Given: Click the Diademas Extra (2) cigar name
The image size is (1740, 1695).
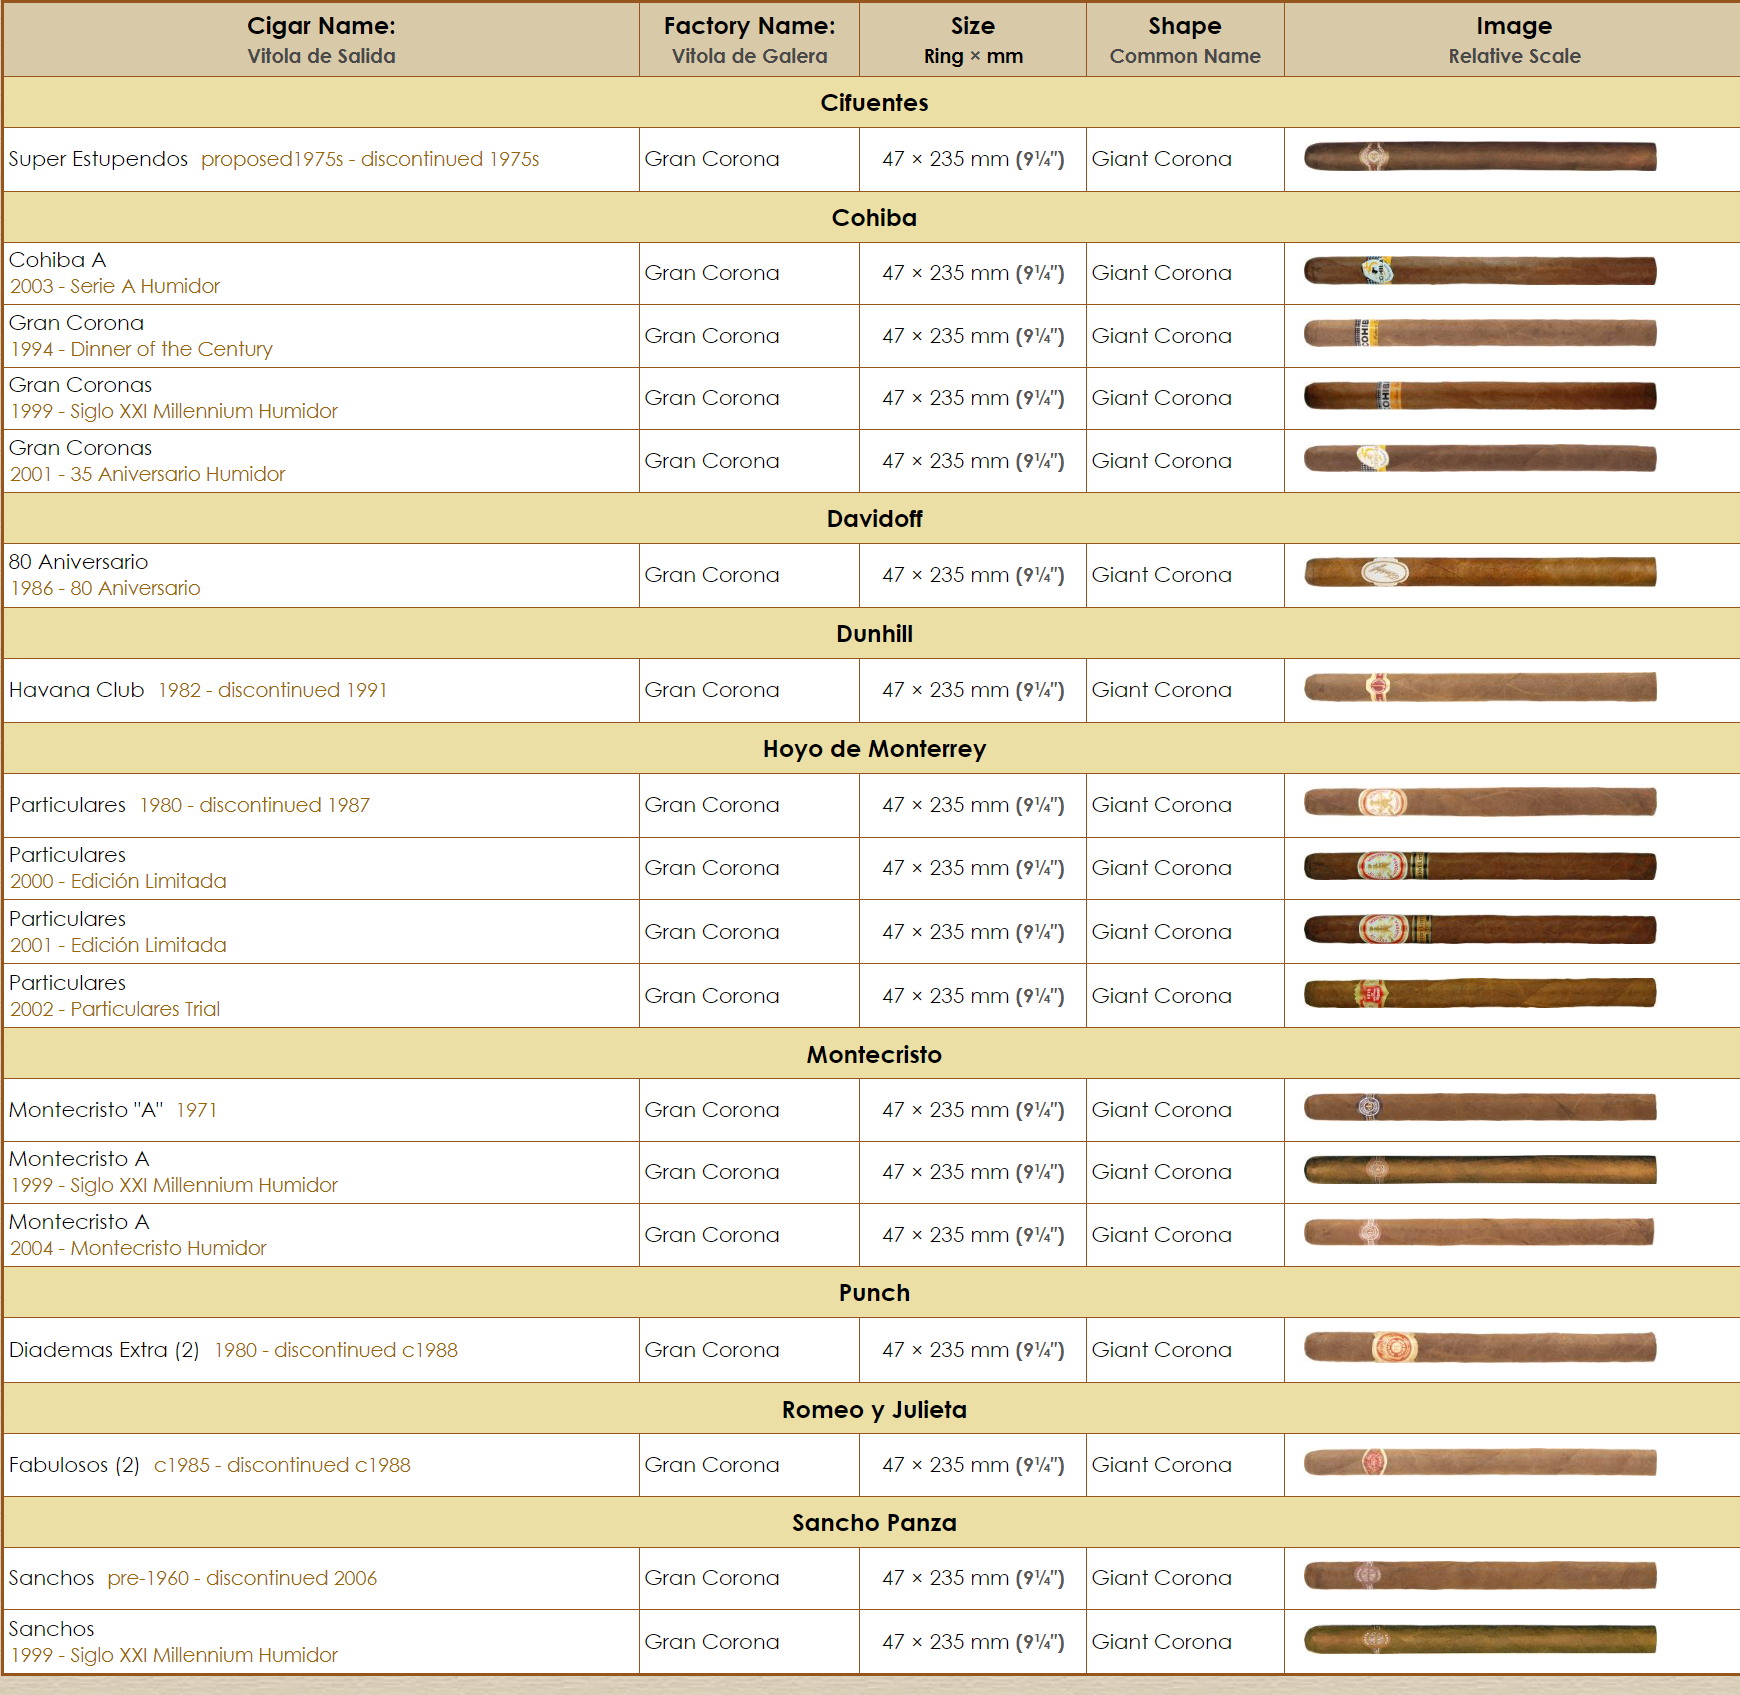Looking at the screenshot, I should point(104,1350).
